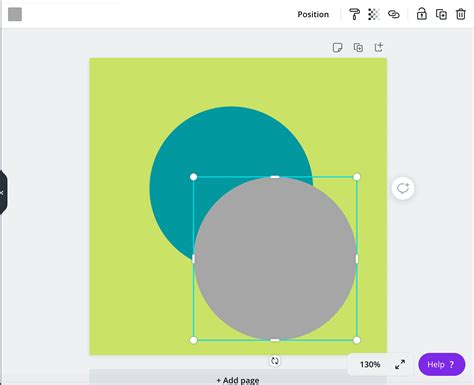Open the 130% zoom level control

coord(370,364)
